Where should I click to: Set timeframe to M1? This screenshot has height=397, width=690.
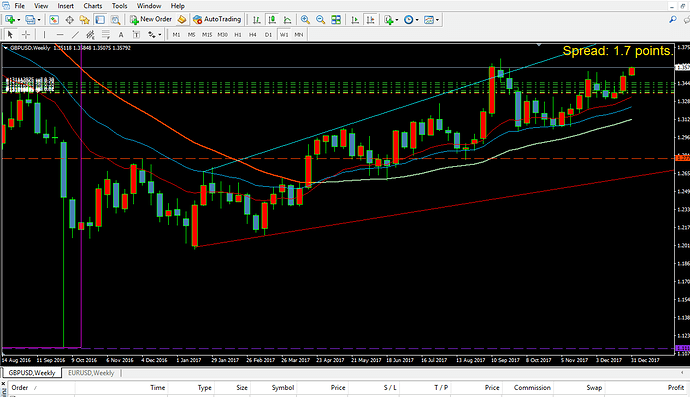[176, 34]
